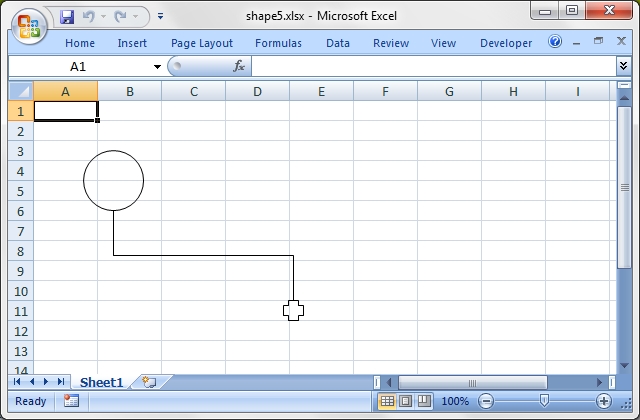Open Excel Help question mark icon

[555, 41]
